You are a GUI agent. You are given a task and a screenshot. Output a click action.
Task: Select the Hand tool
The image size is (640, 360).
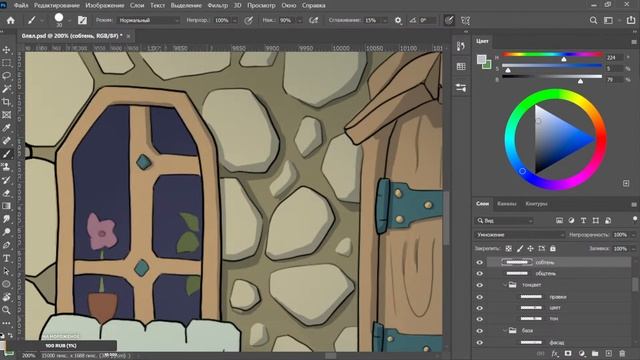pos(7,297)
